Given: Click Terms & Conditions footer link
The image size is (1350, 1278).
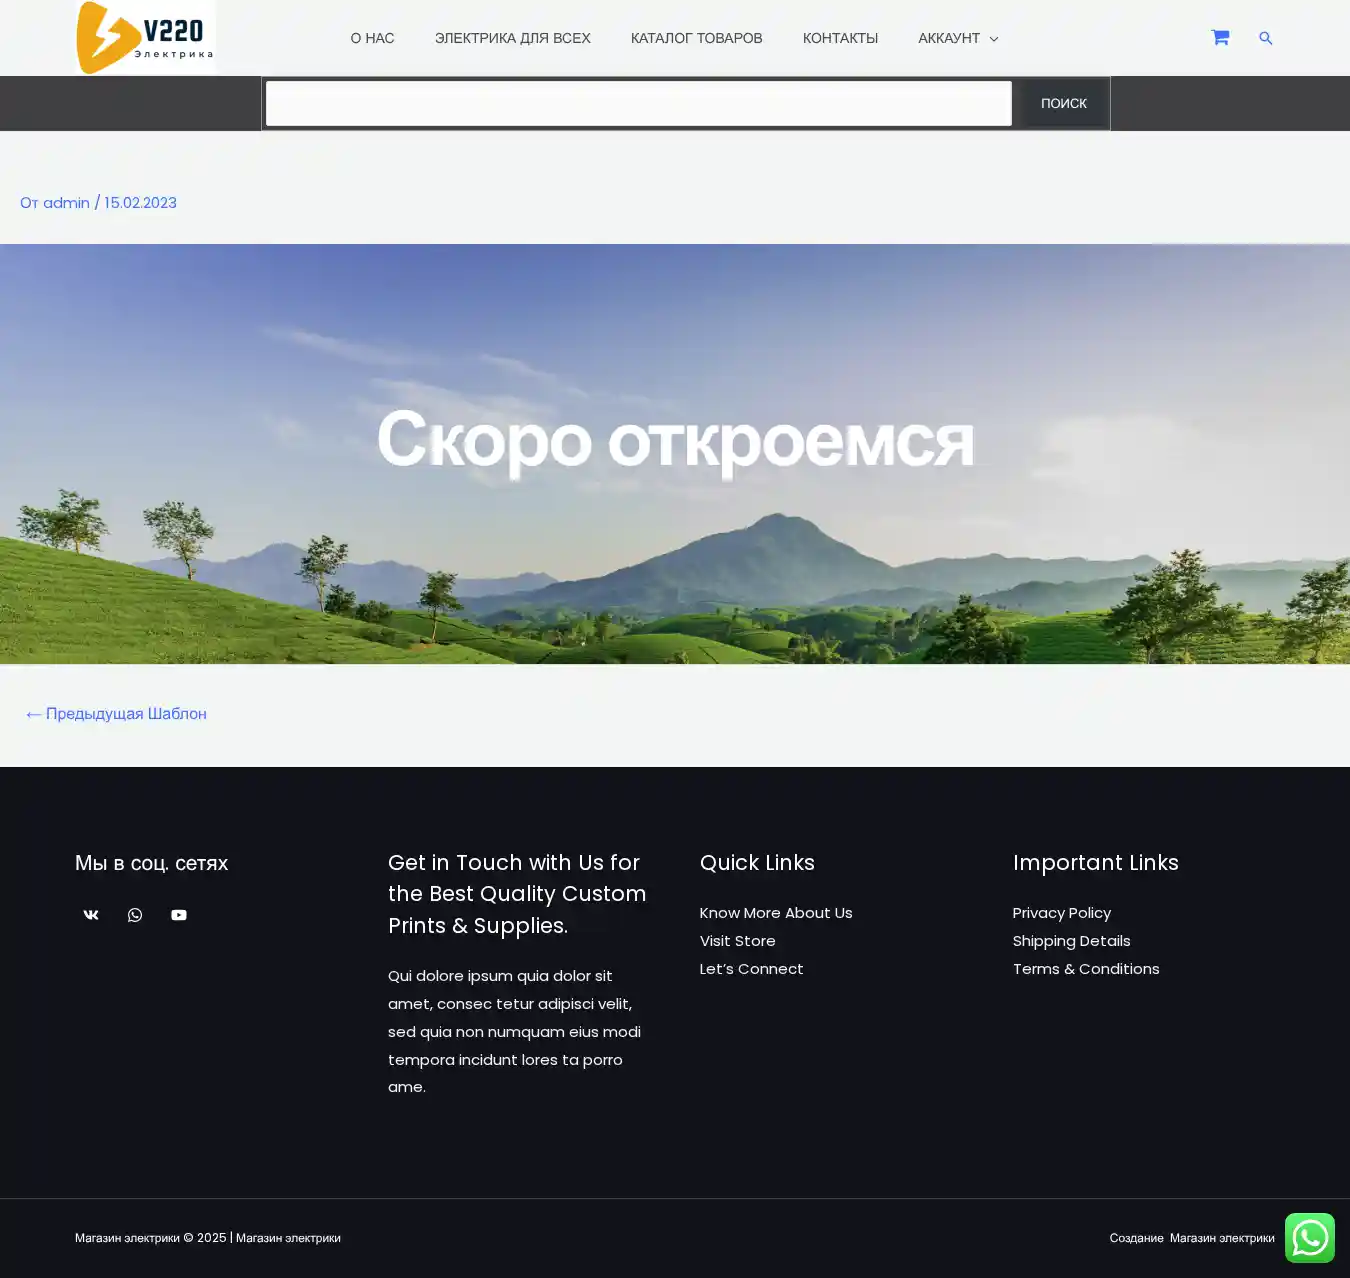Looking at the screenshot, I should click(x=1085, y=969).
